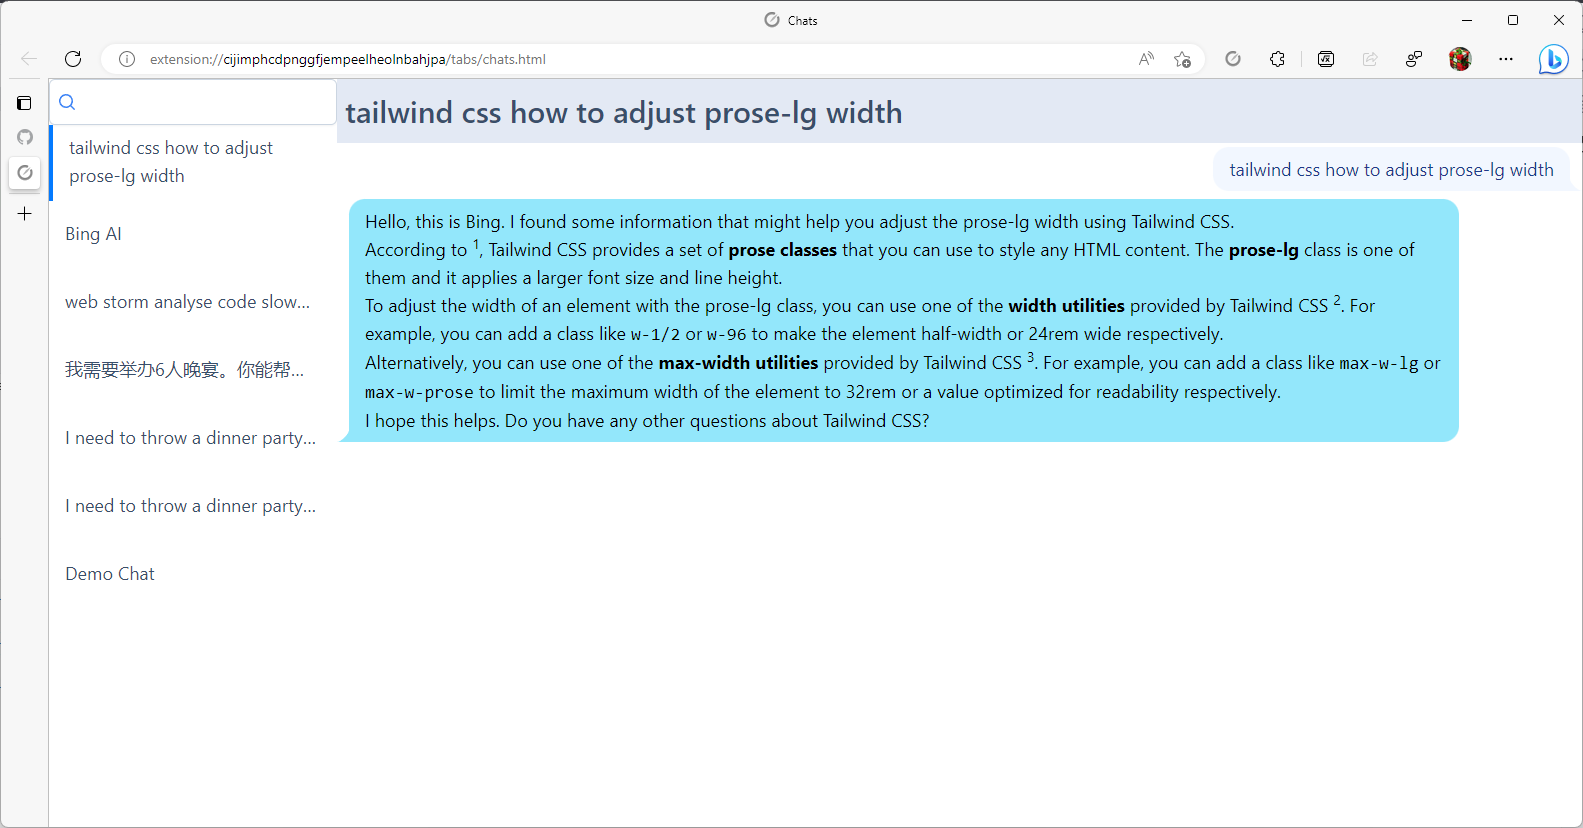This screenshot has height=828, width=1583.
Task: Click the 'max-w-lg' code text
Action: click(1379, 364)
